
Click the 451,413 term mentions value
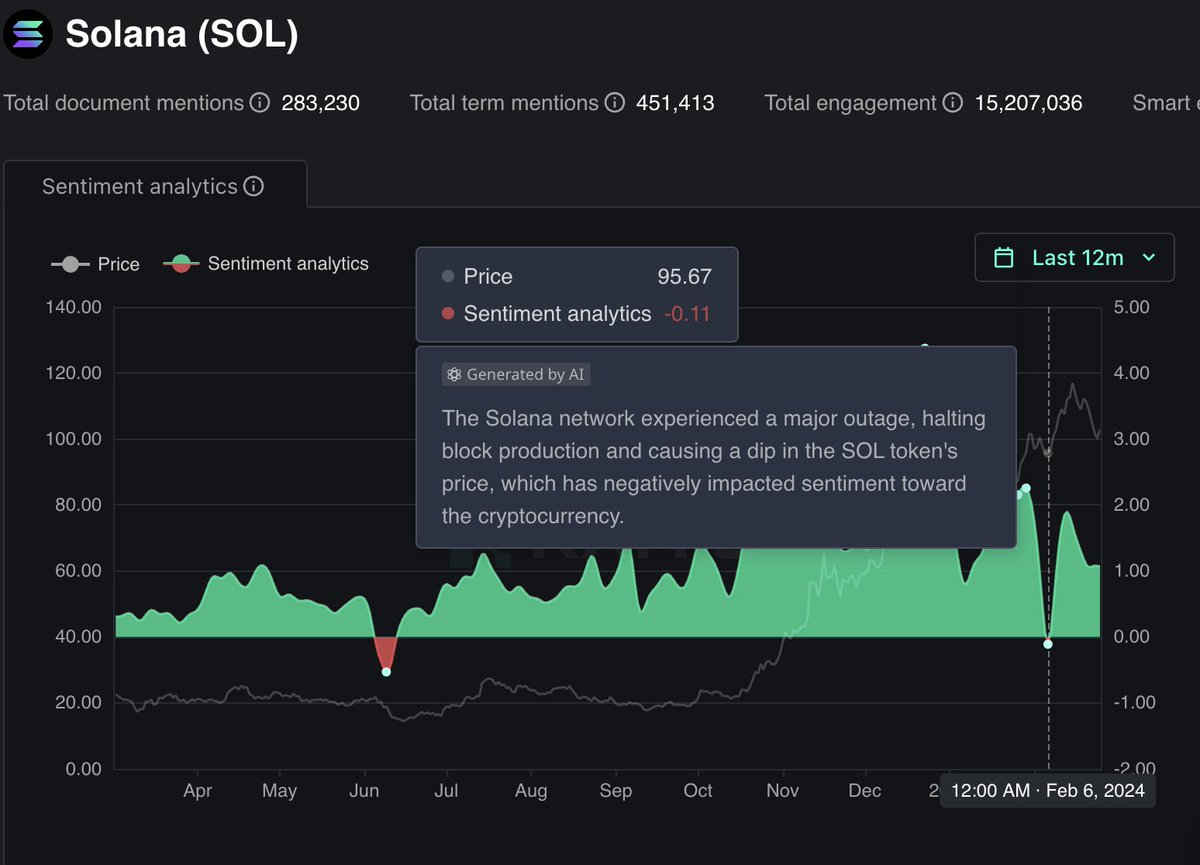[675, 103]
